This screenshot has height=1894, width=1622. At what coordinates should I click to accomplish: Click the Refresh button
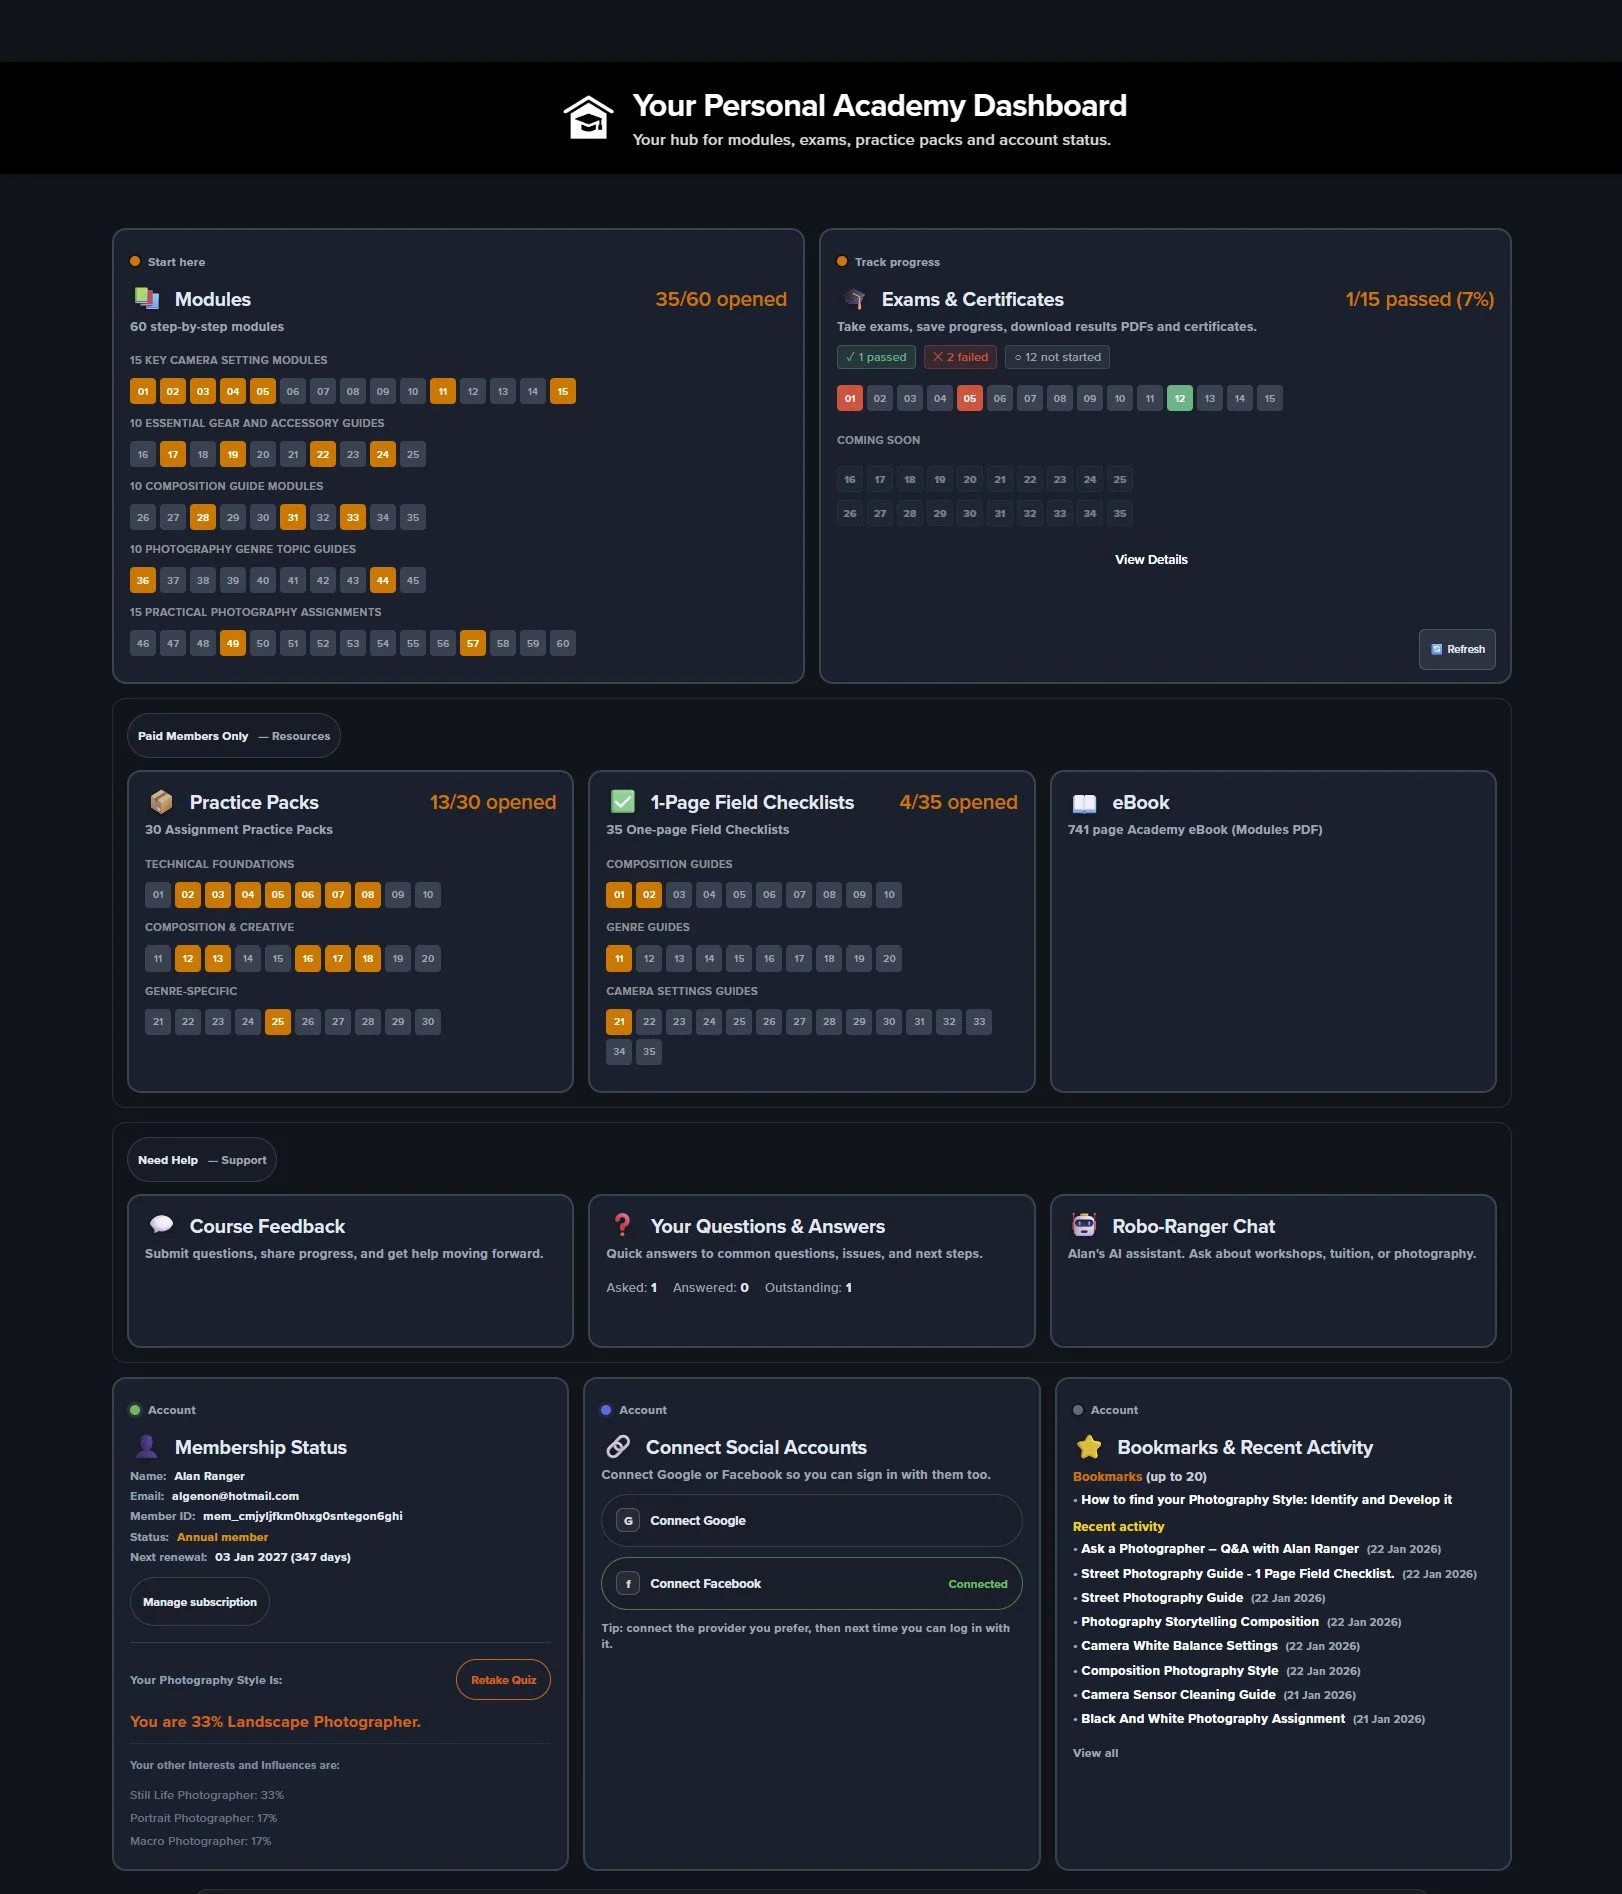point(1457,649)
